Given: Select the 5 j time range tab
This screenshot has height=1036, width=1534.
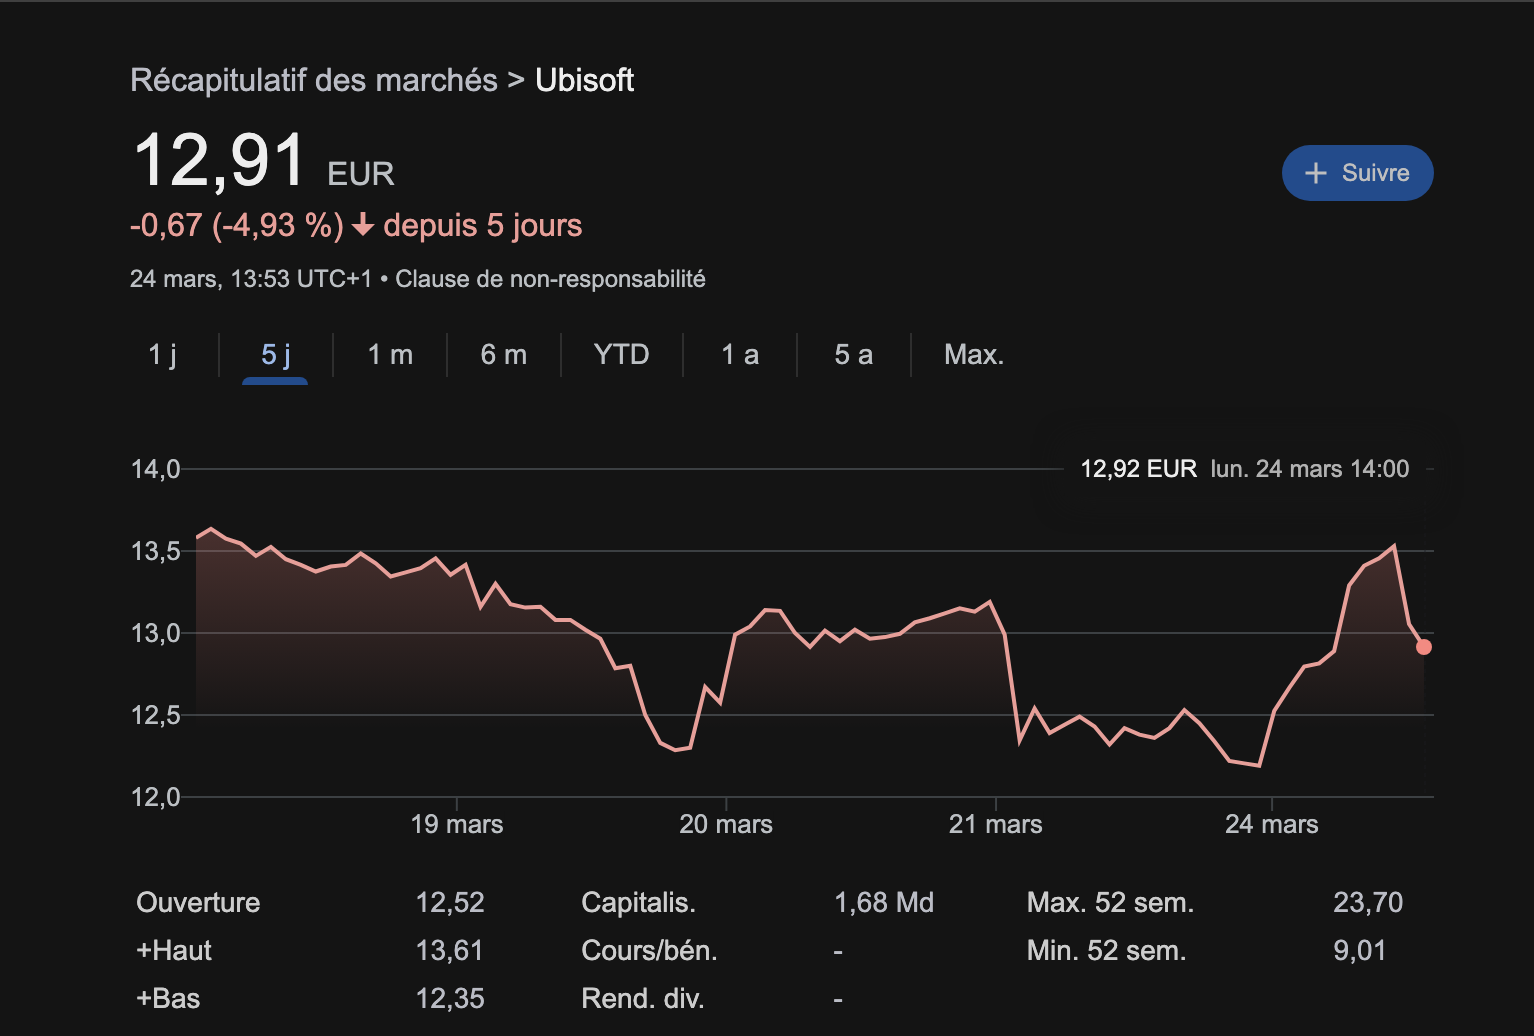Looking at the screenshot, I should (x=276, y=355).
